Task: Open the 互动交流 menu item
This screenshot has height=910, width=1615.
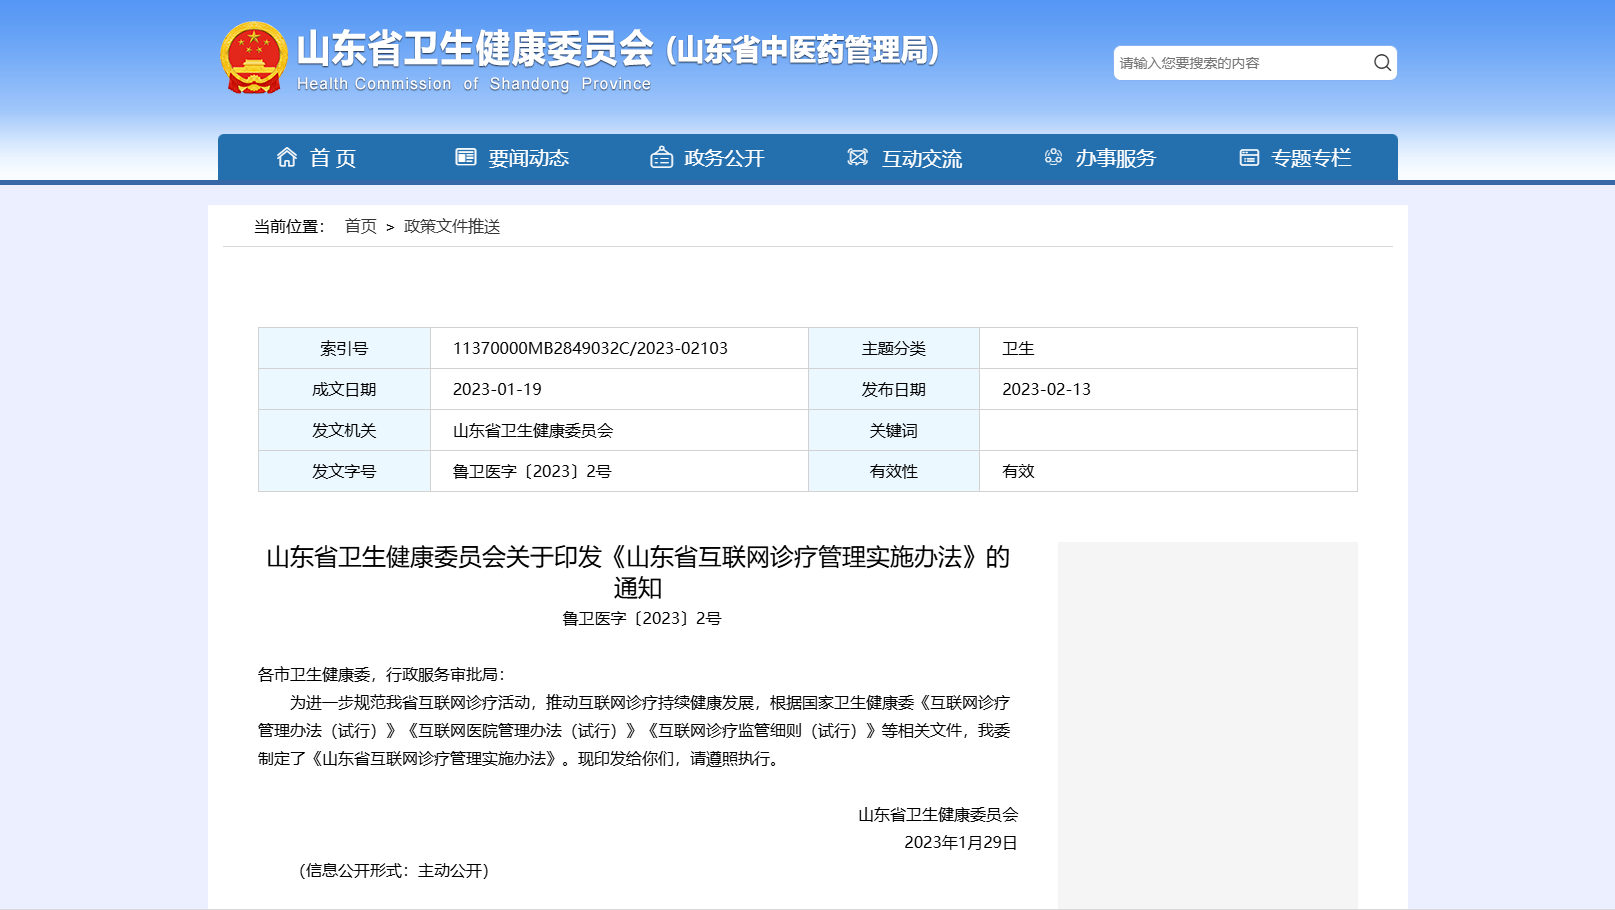Action: pos(921,158)
